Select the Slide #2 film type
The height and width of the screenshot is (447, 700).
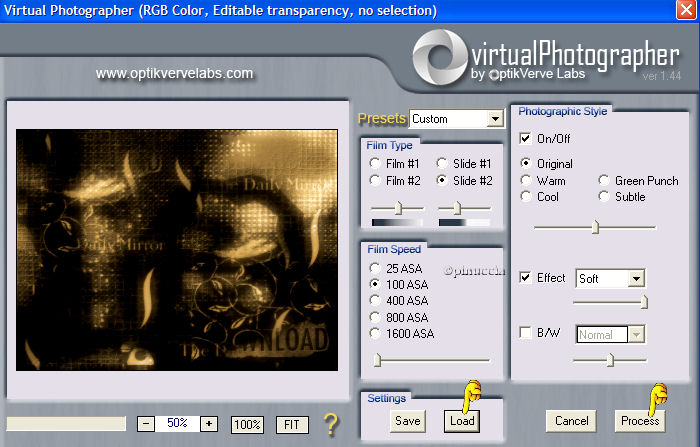point(442,180)
